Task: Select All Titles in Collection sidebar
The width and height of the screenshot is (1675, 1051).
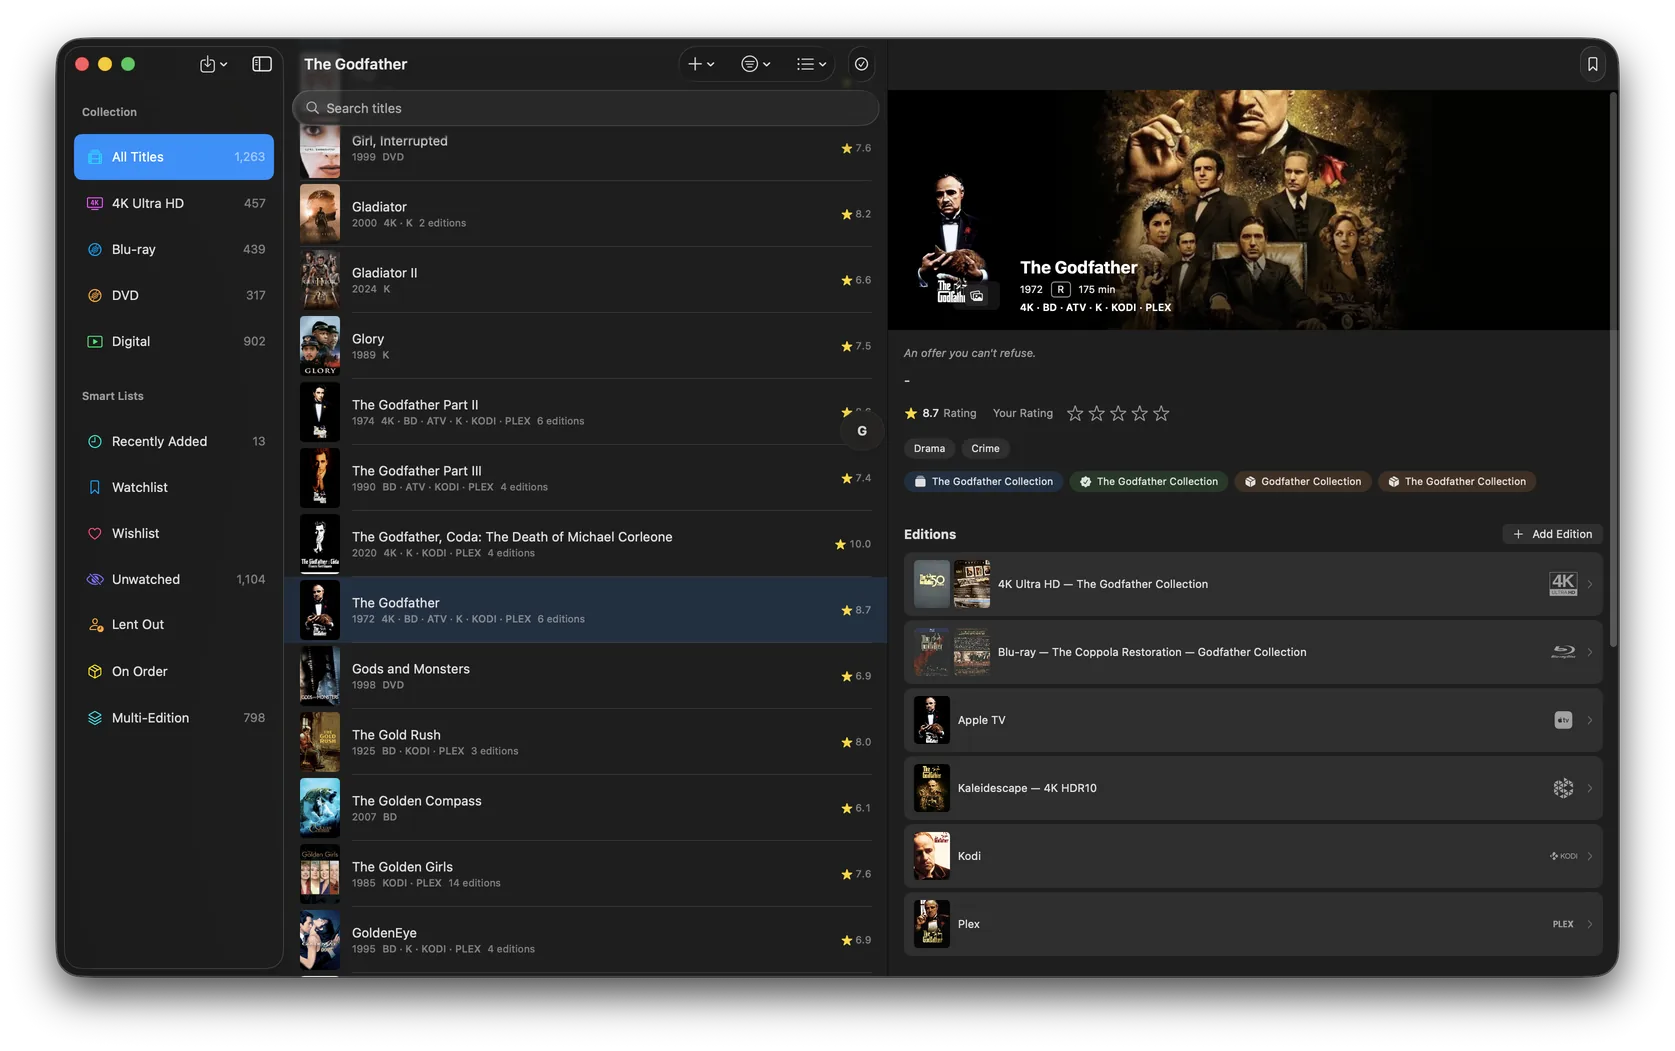Action: (174, 157)
